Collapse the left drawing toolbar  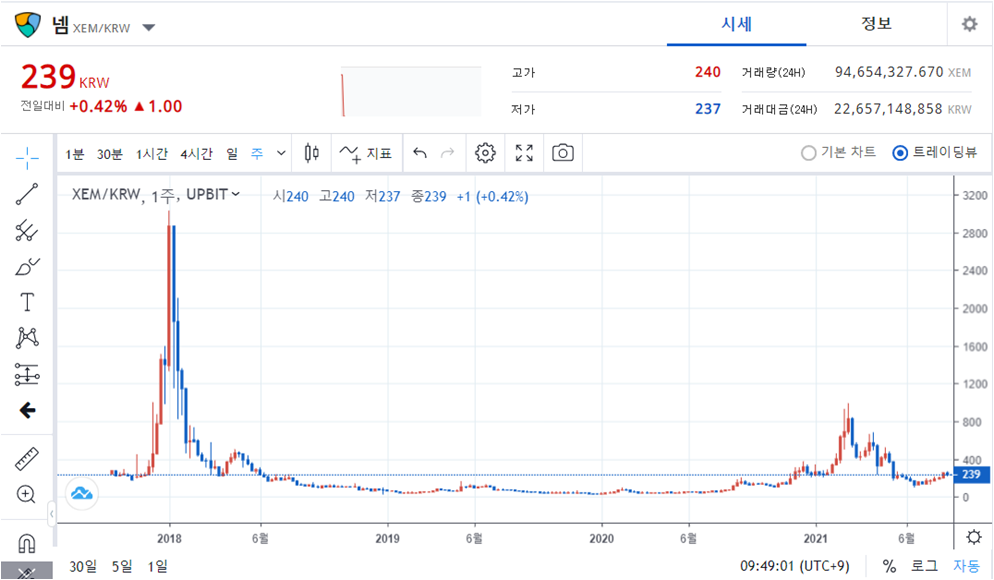click(51, 513)
